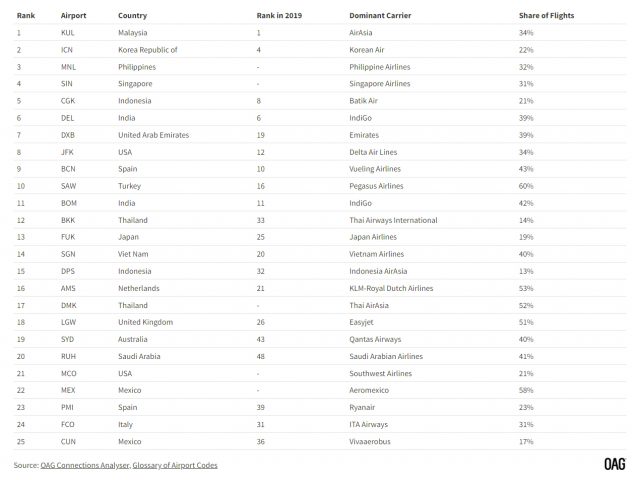Select the KLM-Royal Dutch Airlines cell
The height and width of the screenshot is (480, 640).
point(391,288)
